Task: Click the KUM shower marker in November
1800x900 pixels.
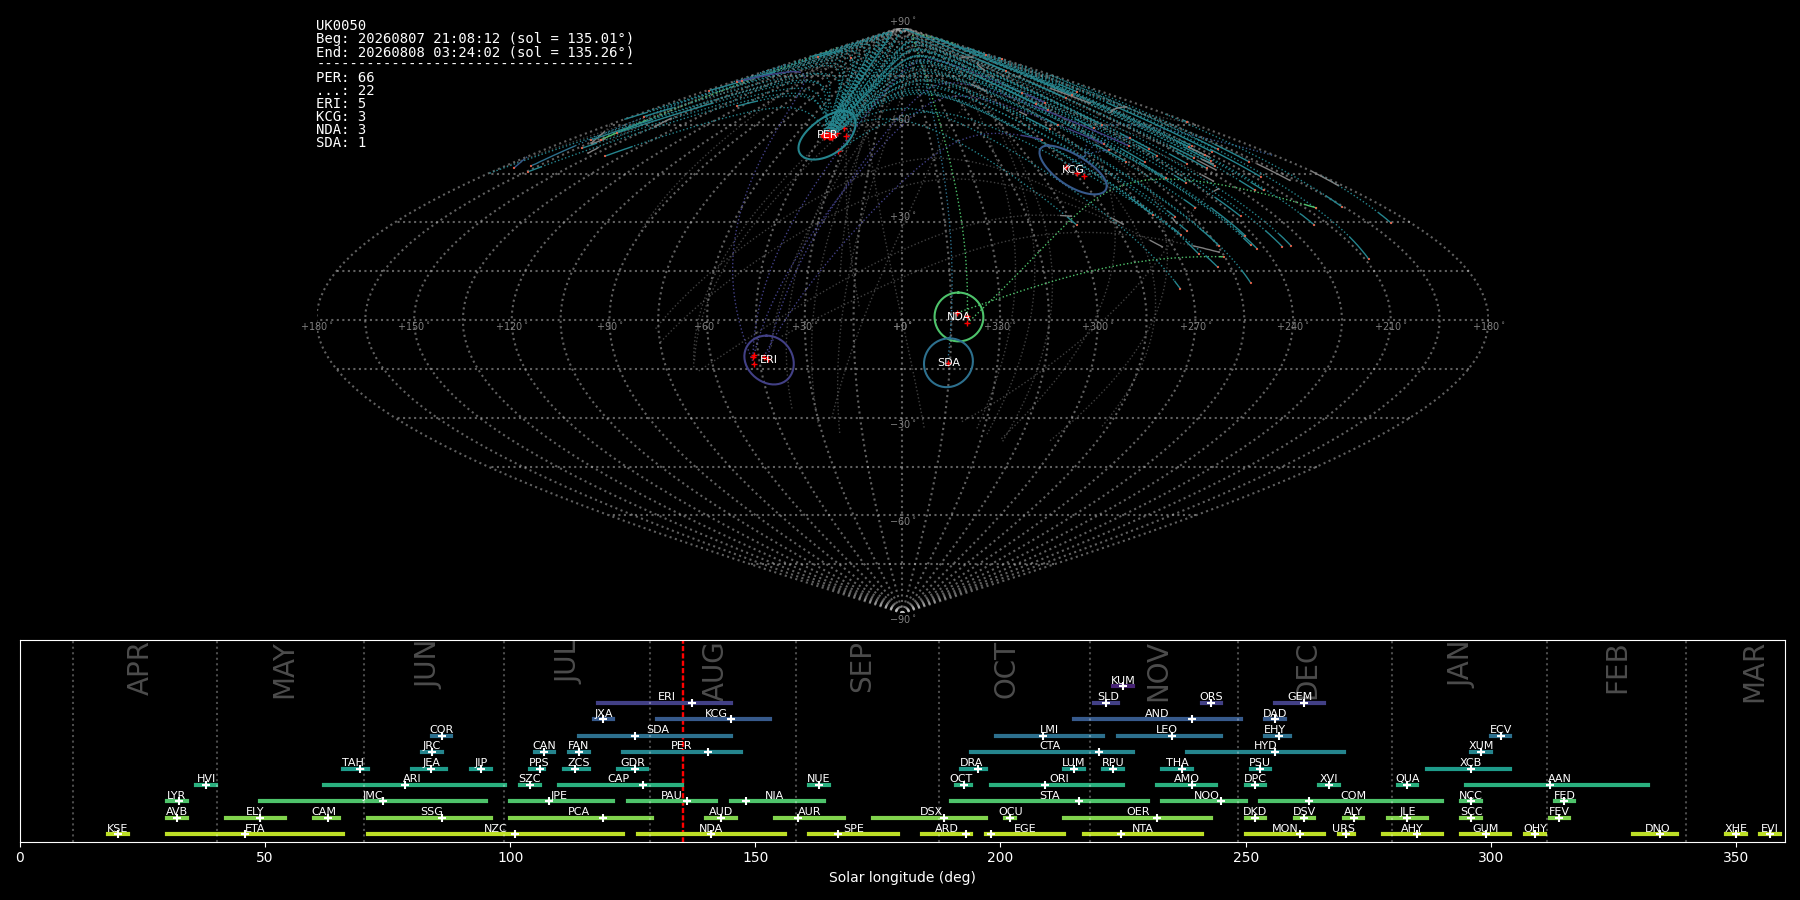Action: click(x=1122, y=686)
